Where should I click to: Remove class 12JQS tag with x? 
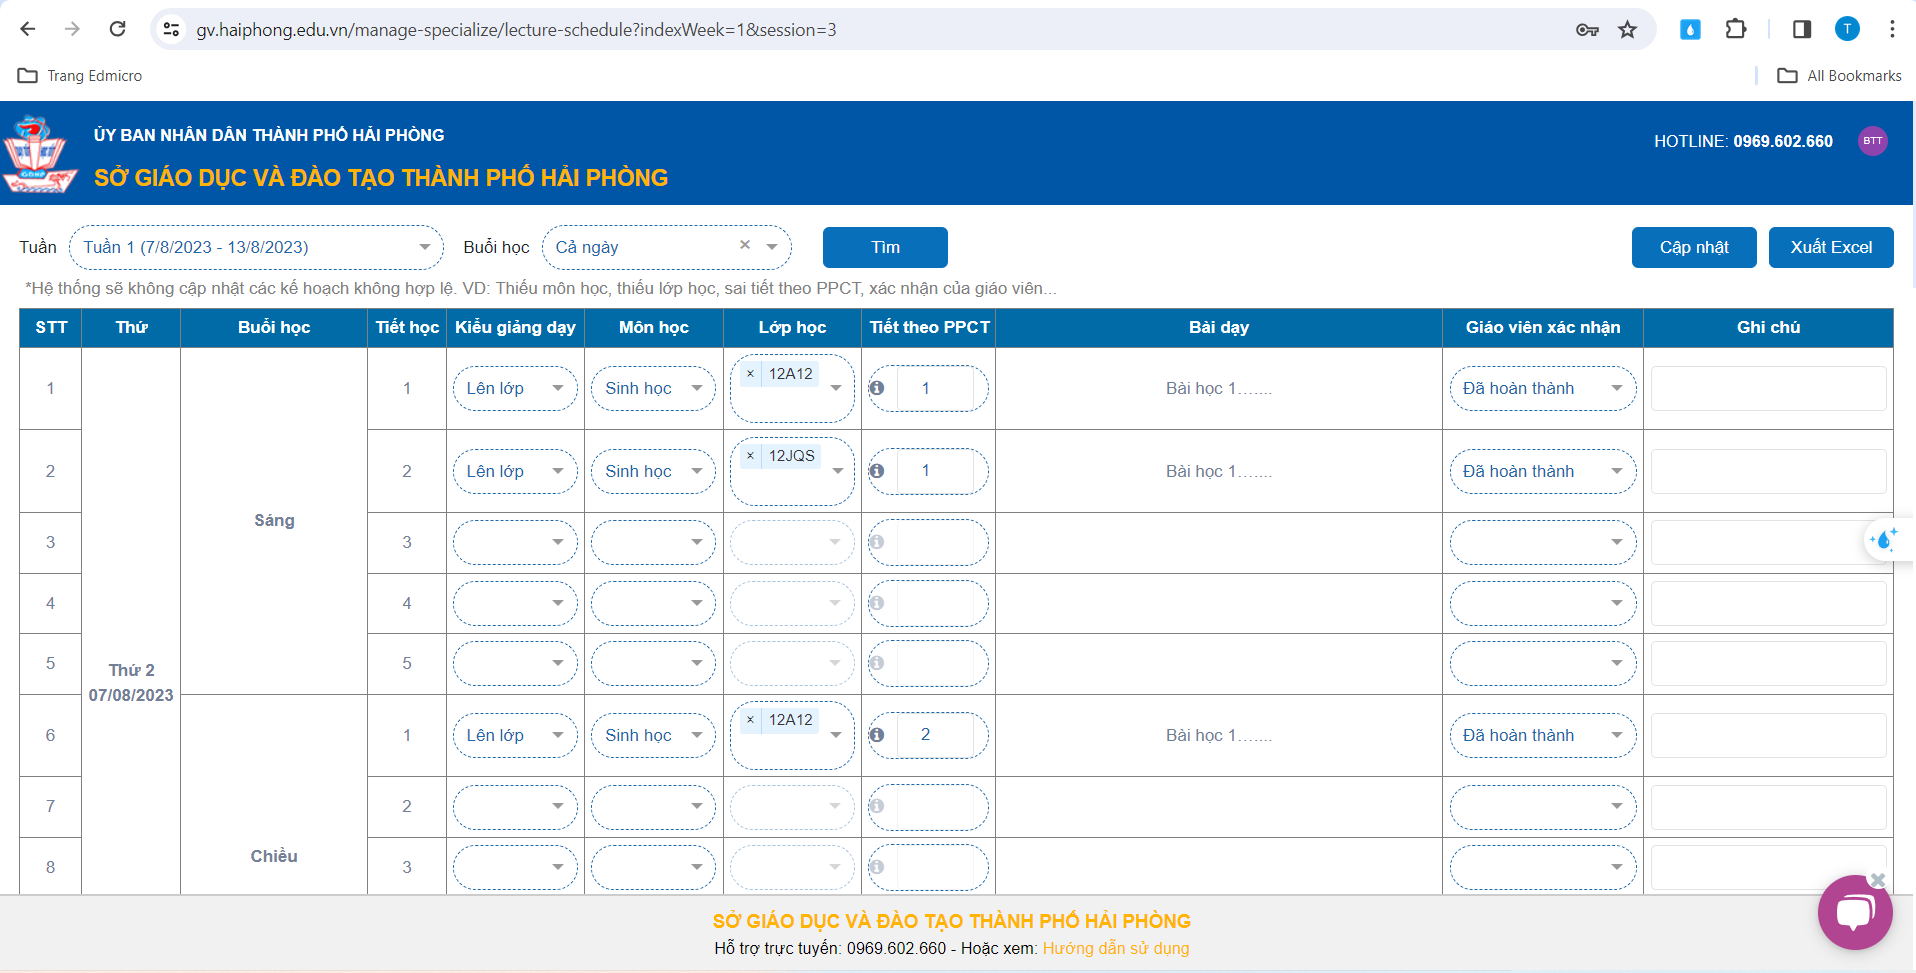tap(750, 456)
